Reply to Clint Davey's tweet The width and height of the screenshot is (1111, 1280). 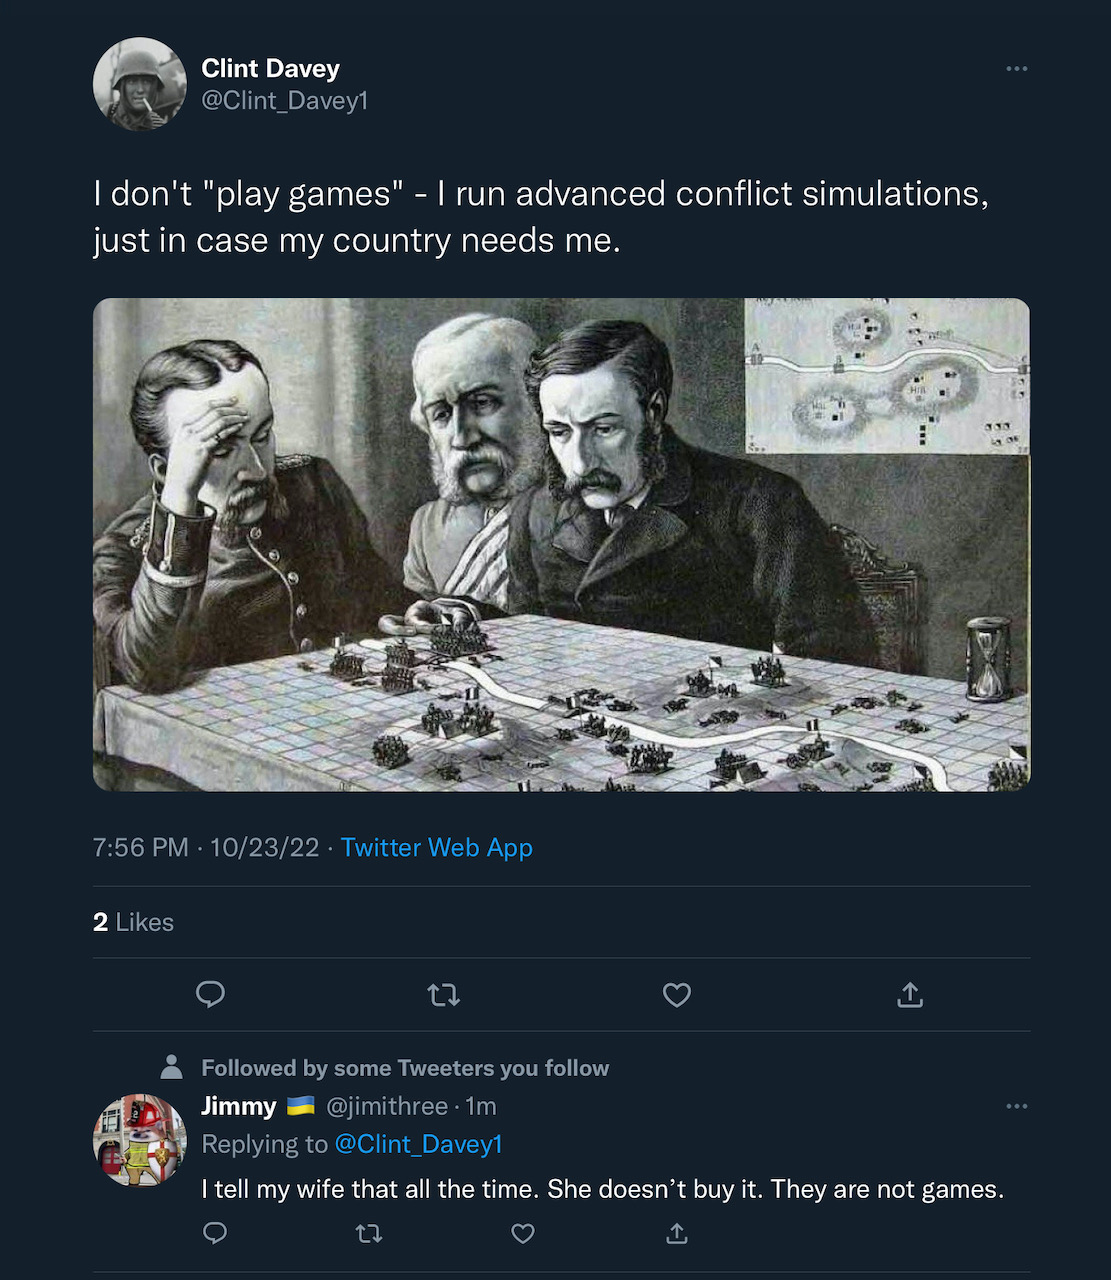210,994
